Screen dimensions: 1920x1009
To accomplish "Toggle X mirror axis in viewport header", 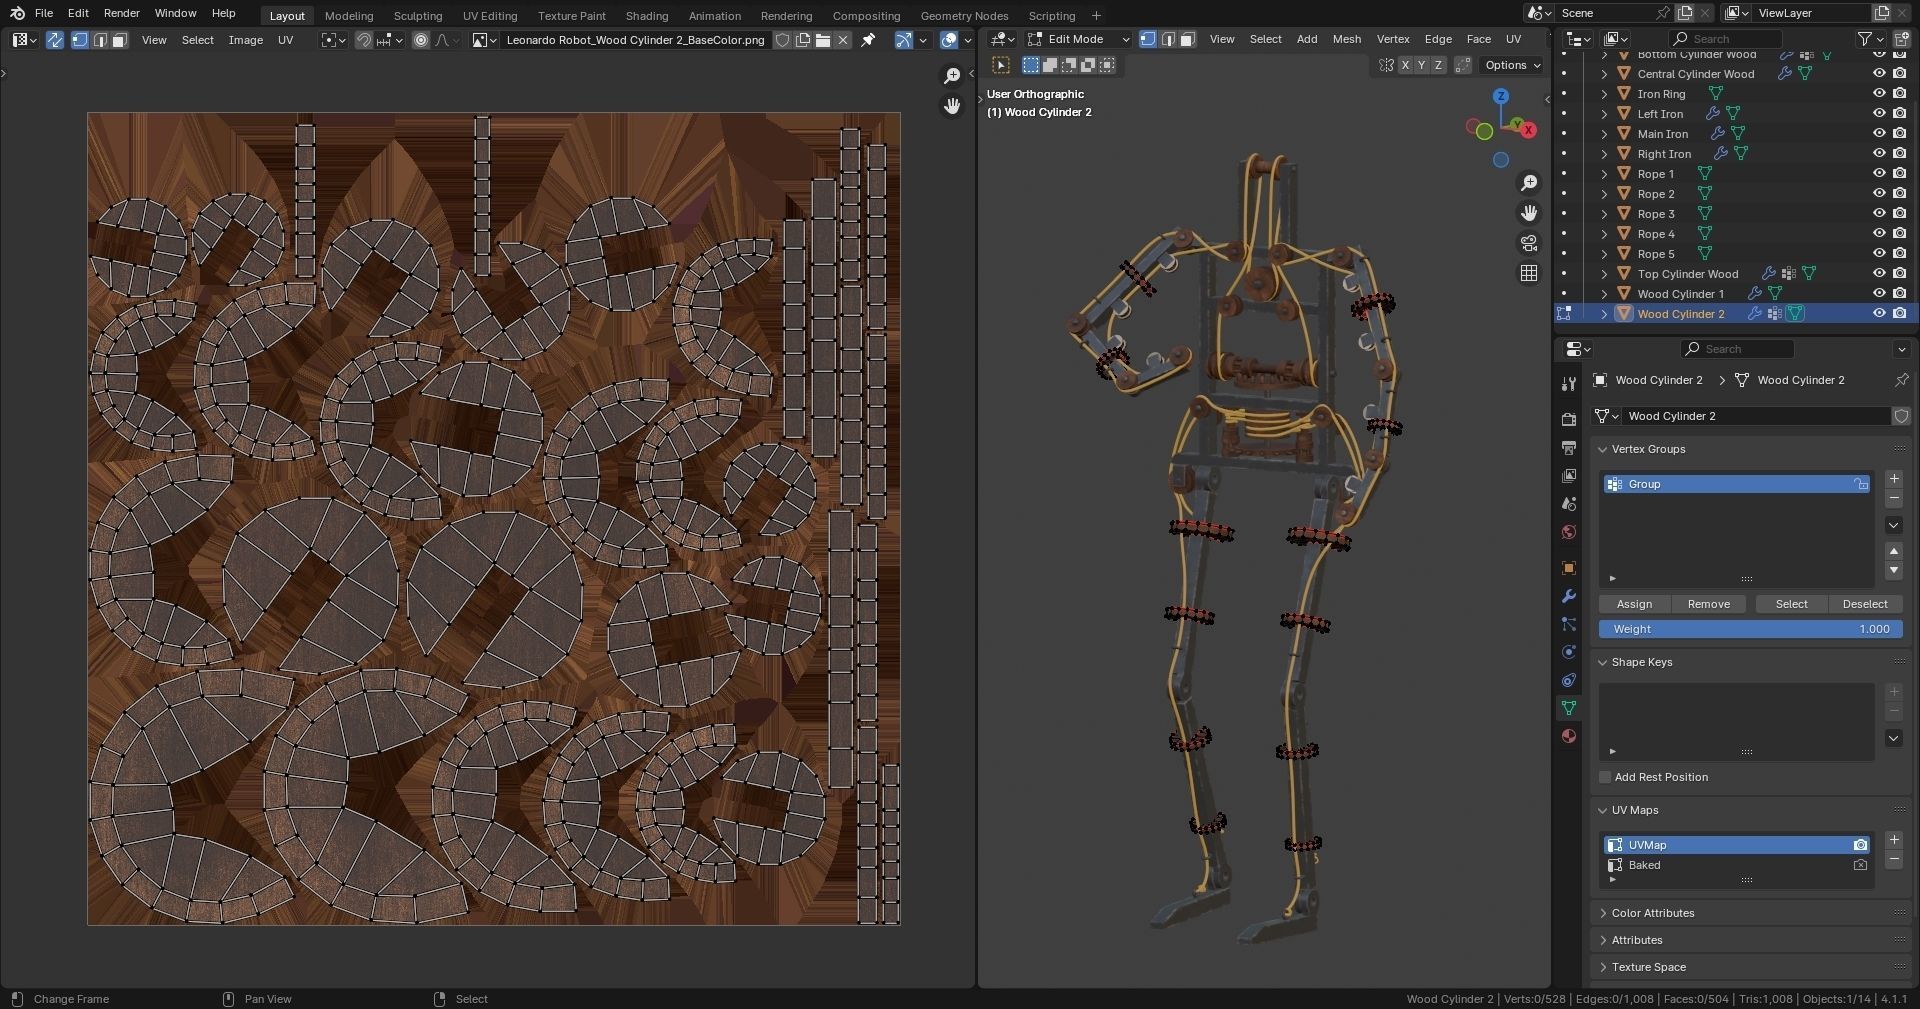I will pos(1405,65).
